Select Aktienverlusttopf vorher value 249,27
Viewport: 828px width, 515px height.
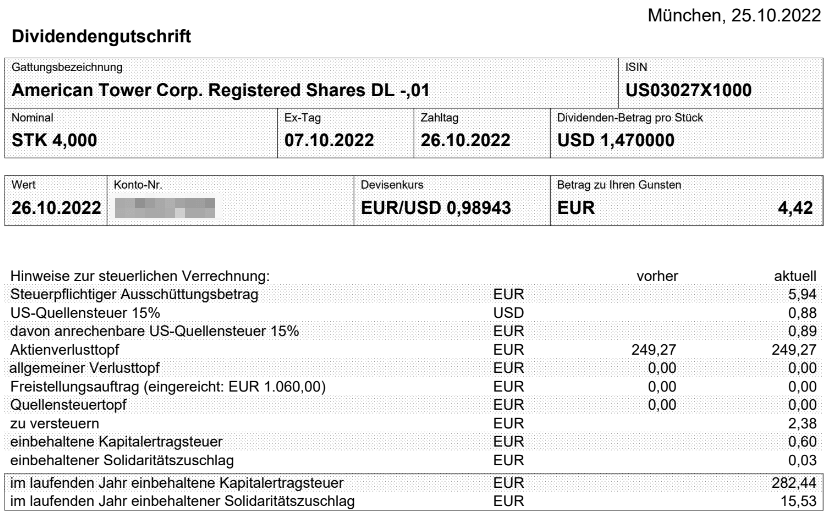pos(654,350)
